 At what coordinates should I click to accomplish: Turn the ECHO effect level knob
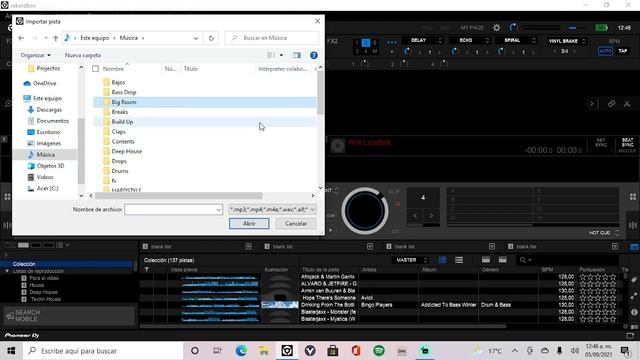click(x=454, y=51)
